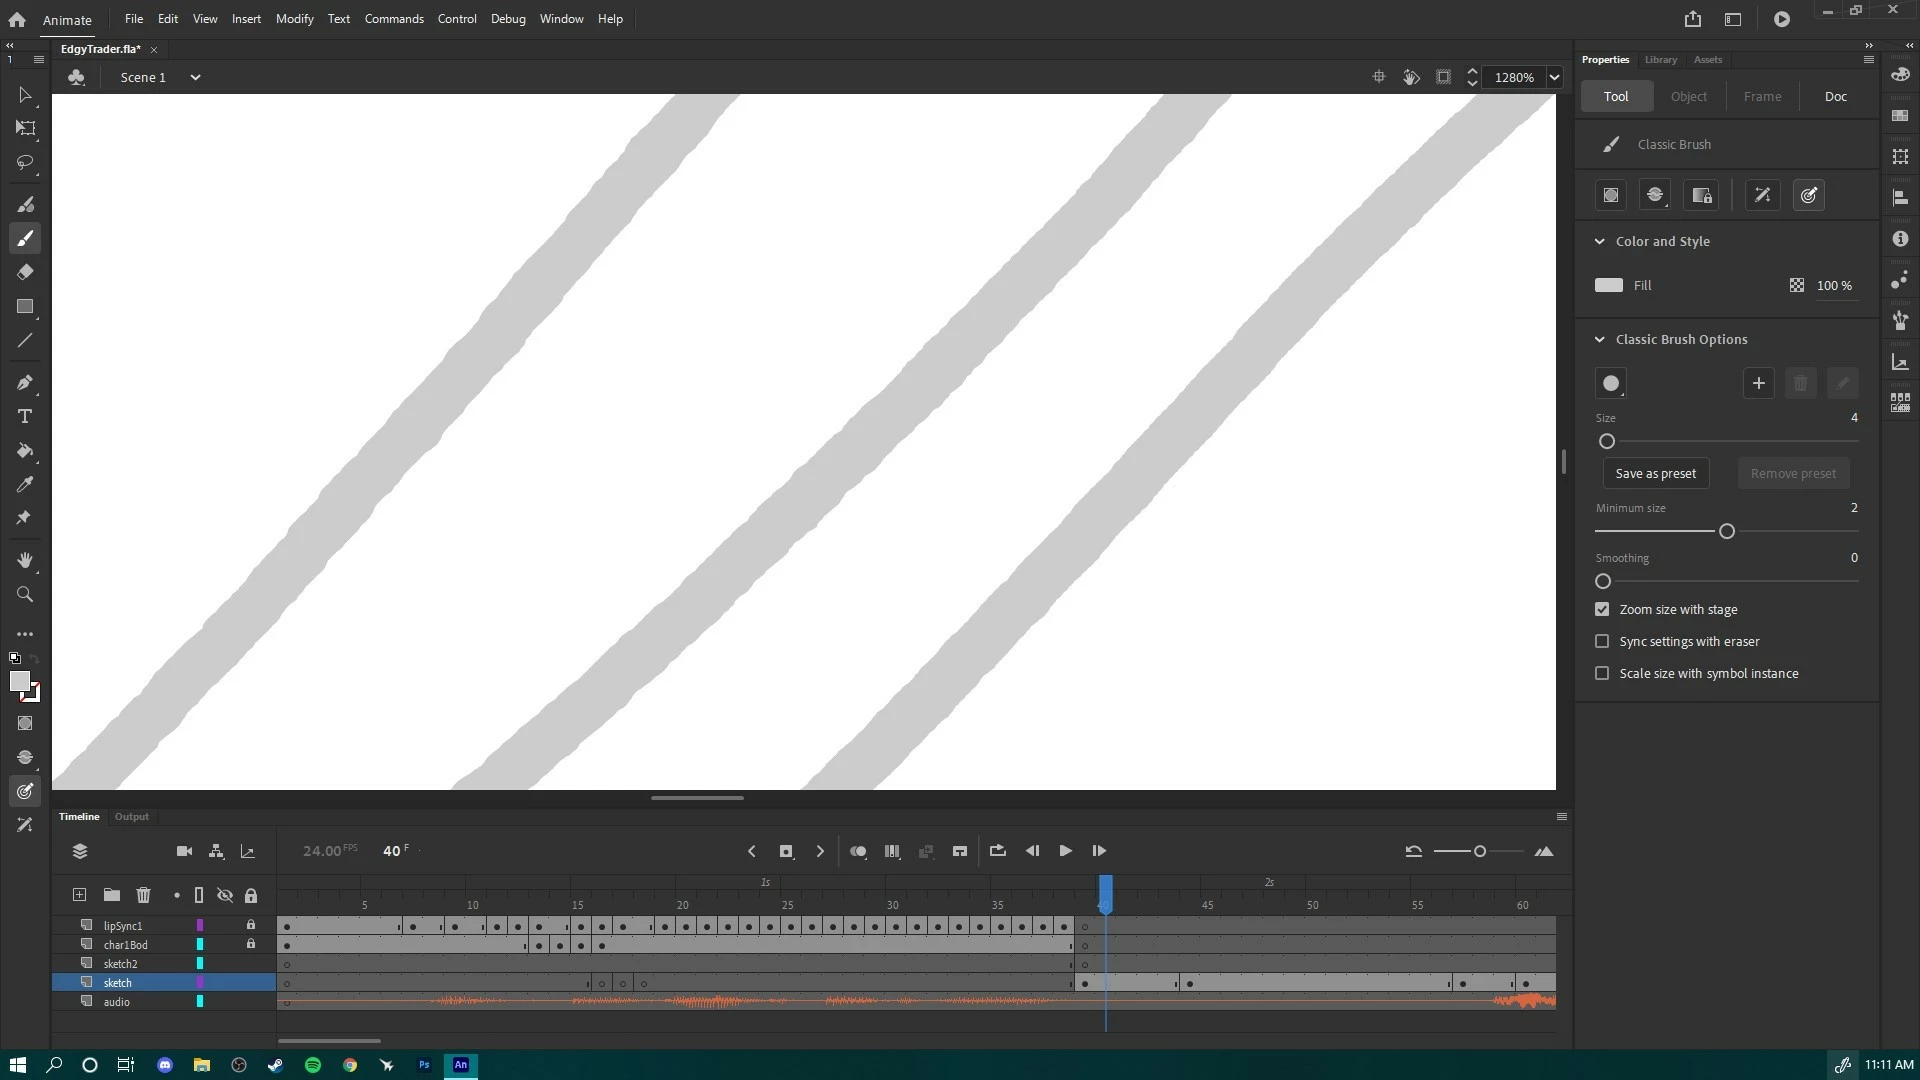Switch to the Library tab
Viewport: 1920px width, 1080px height.
click(x=1660, y=60)
